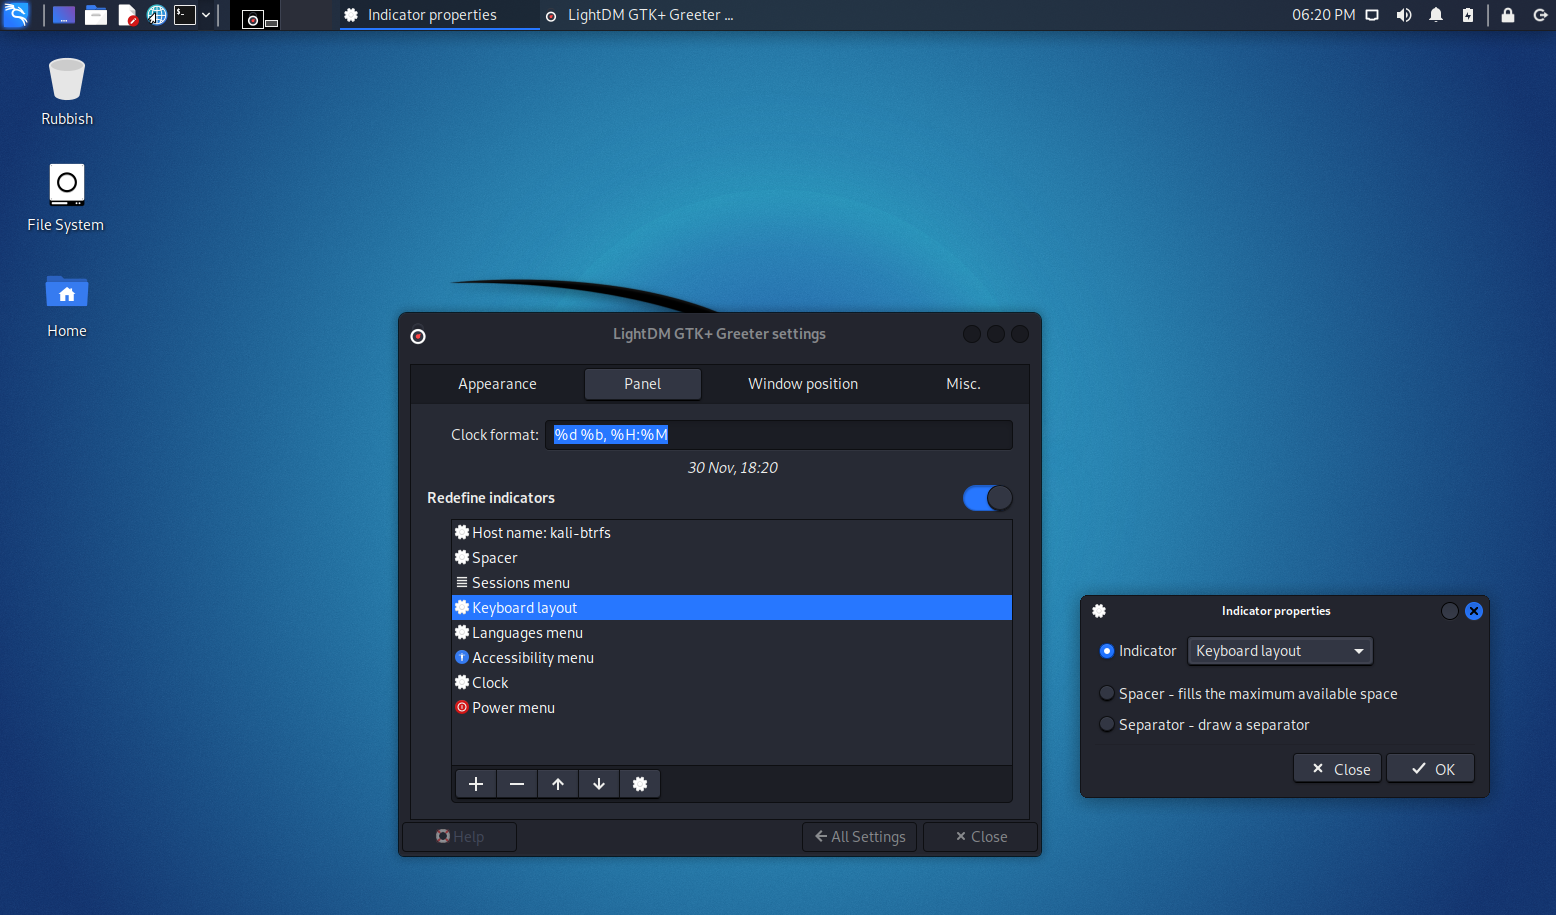1556x915 pixels.
Task: Toggle the Redefine indicators switch
Action: tap(987, 498)
